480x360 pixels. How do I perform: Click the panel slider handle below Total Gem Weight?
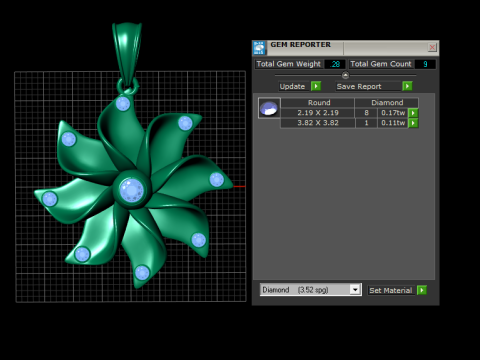(345, 75)
